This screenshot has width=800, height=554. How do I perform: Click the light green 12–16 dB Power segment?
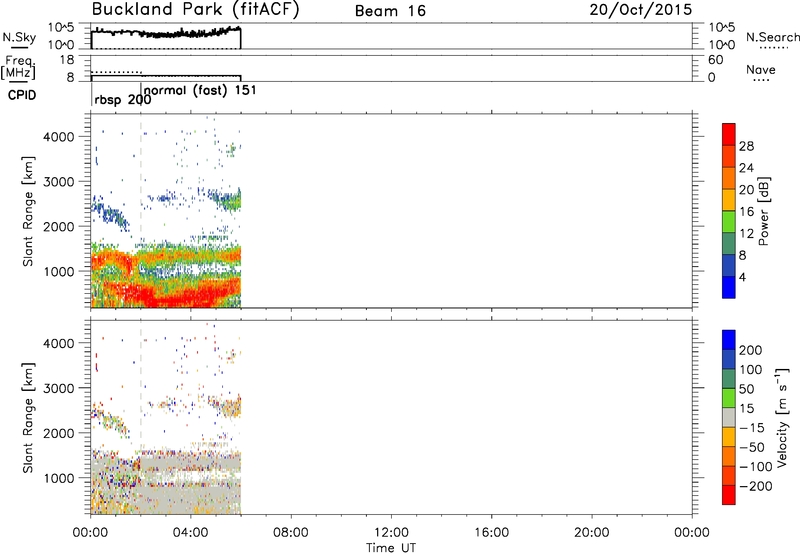(x=729, y=222)
